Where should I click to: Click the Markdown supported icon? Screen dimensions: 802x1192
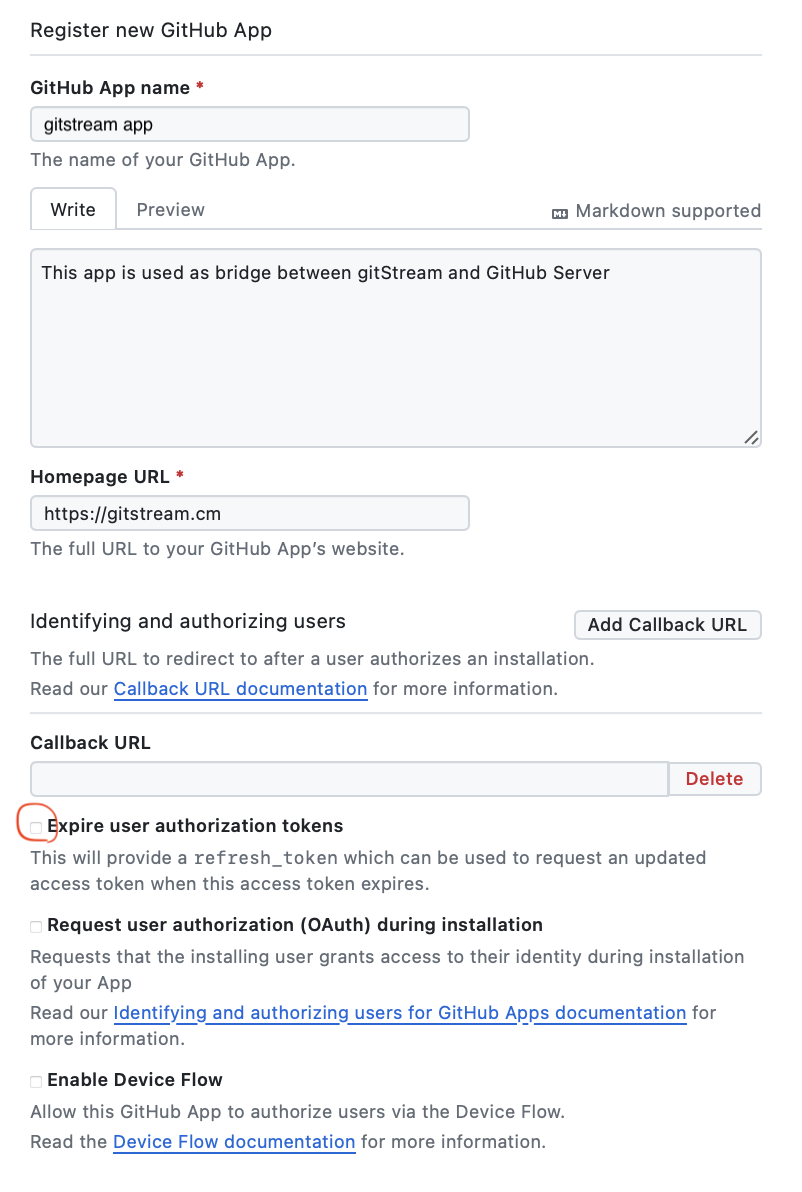coord(560,211)
